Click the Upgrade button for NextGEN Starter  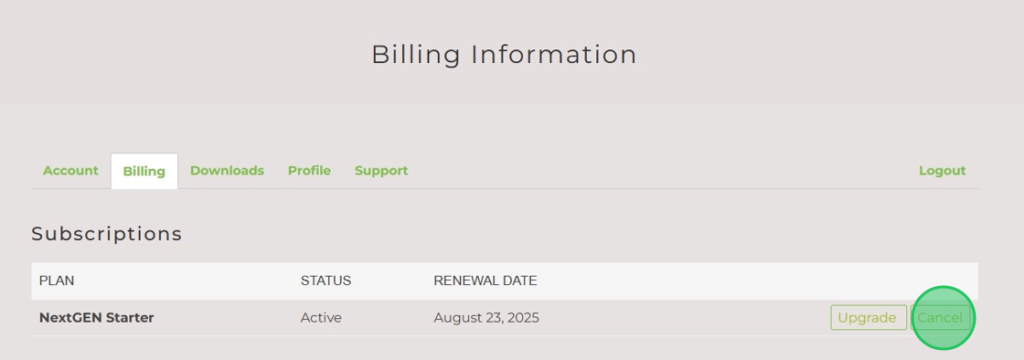point(868,318)
